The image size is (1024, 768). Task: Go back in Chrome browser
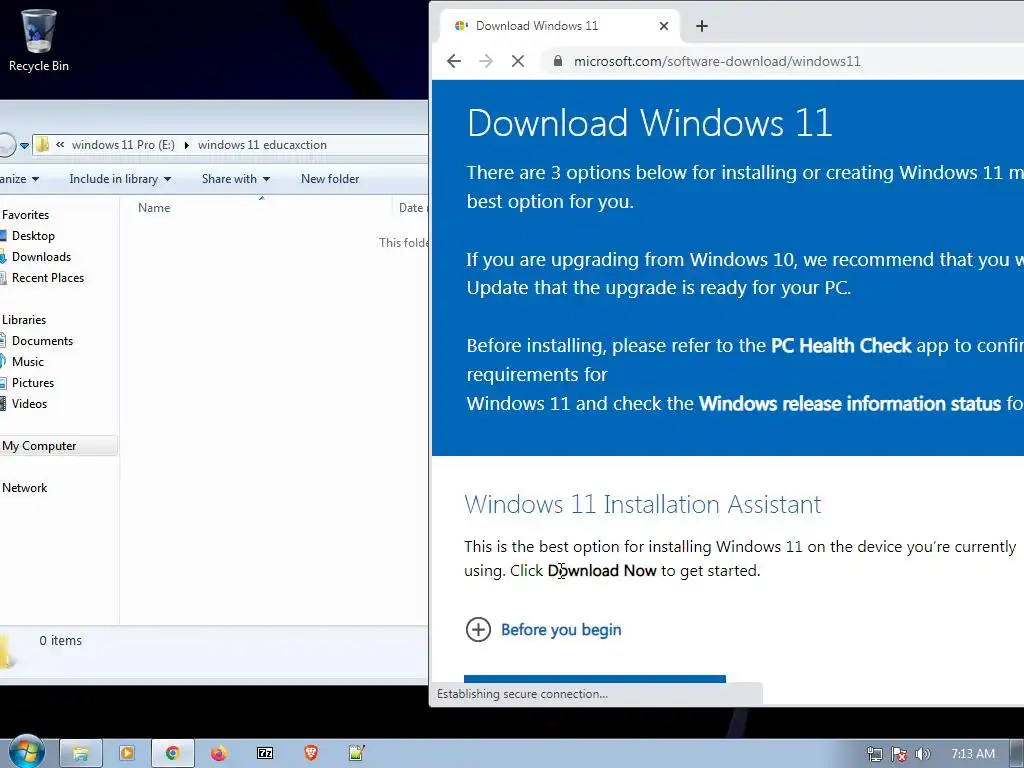click(x=454, y=61)
